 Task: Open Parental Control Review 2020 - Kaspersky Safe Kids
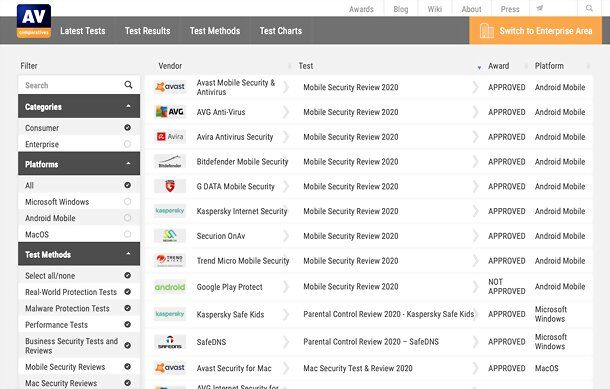(389, 314)
